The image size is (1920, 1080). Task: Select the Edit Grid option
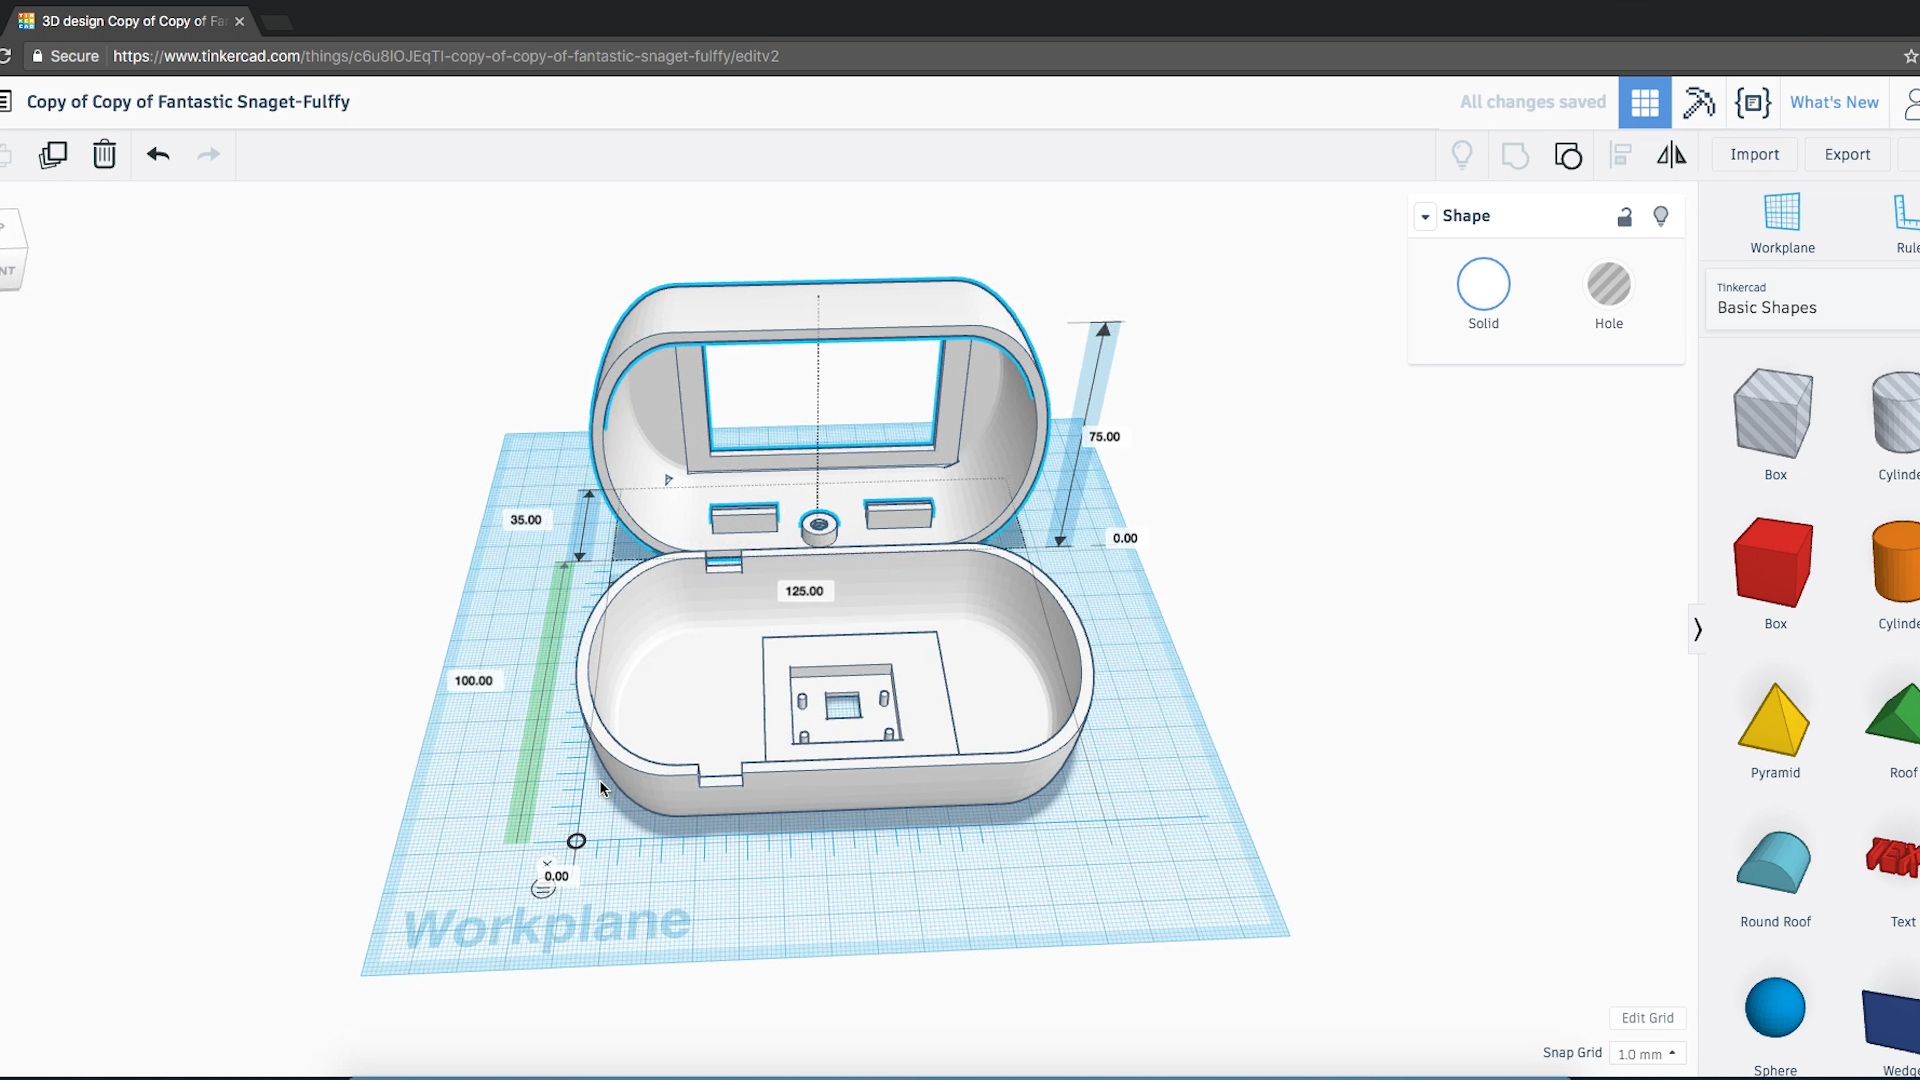[x=1646, y=1017]
